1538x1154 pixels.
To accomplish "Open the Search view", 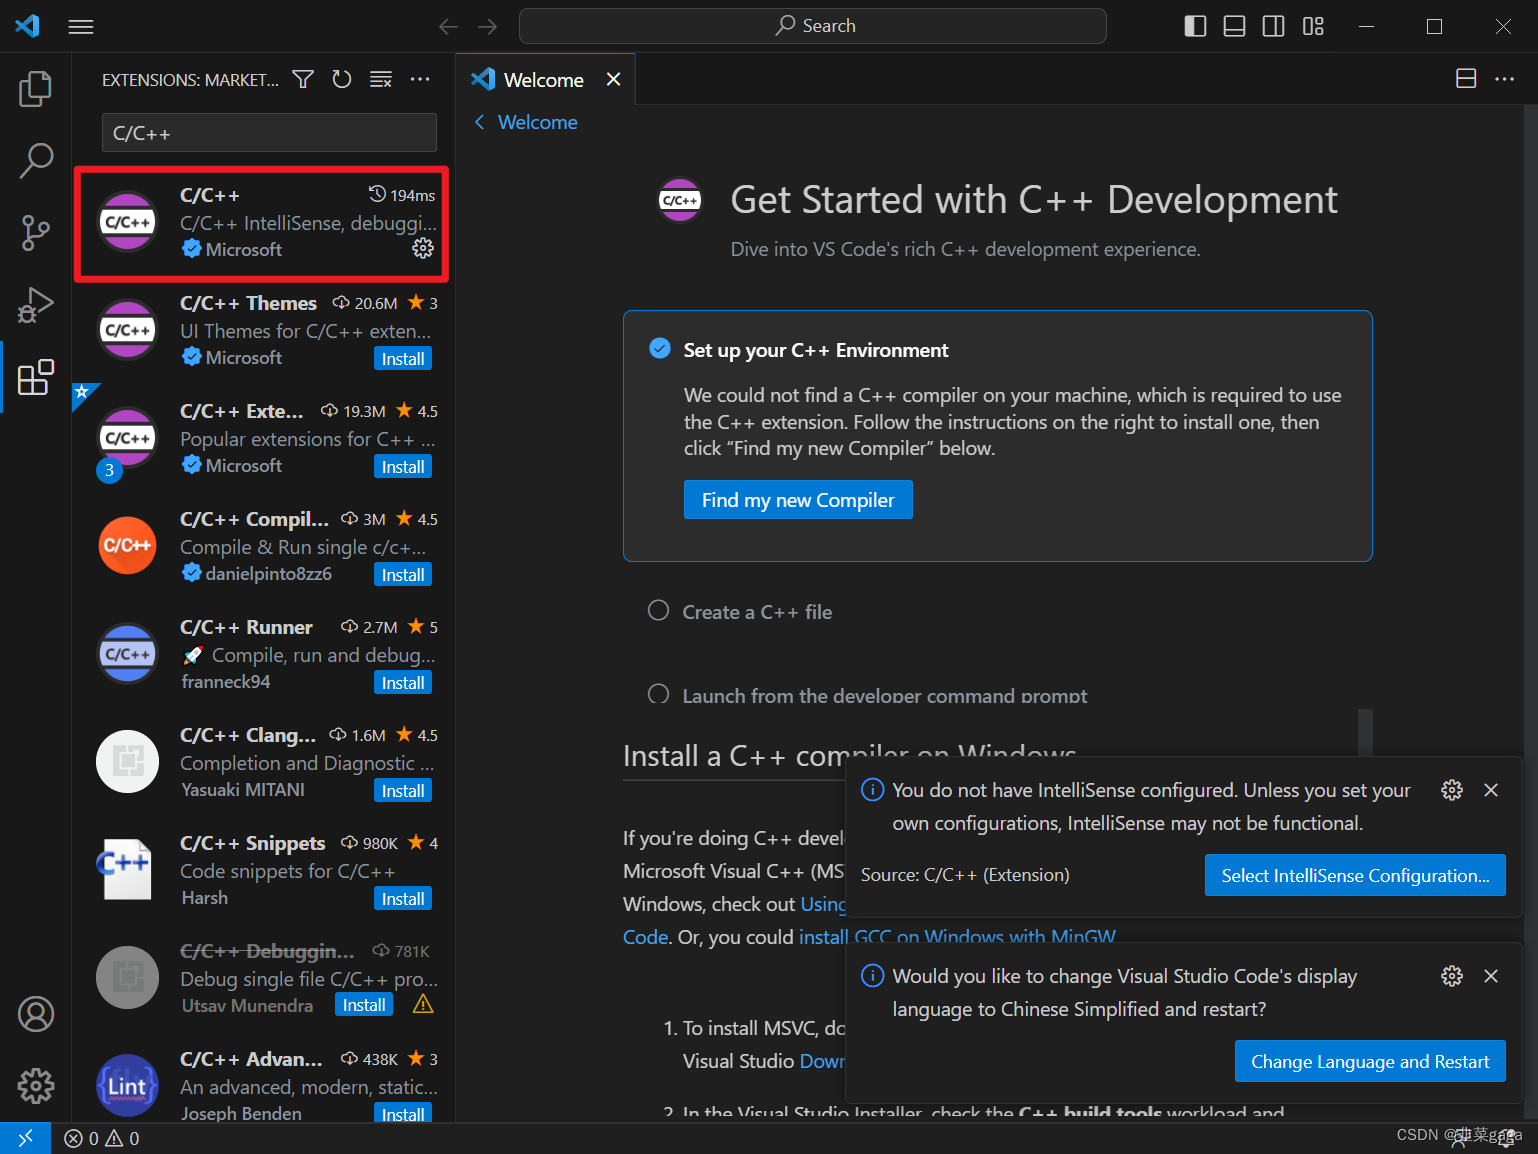I will 36,160.
